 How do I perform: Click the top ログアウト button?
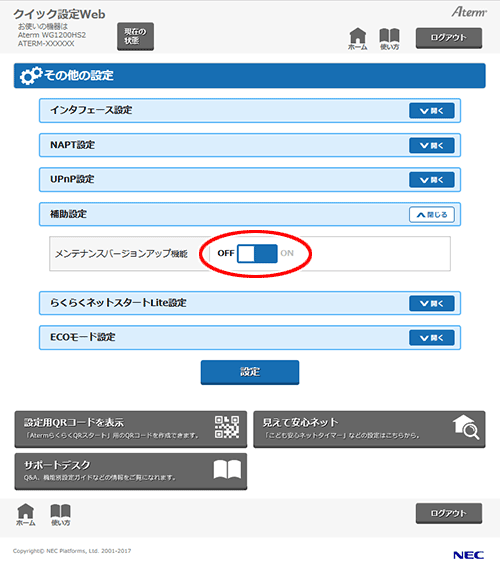(x=449, y=38)
